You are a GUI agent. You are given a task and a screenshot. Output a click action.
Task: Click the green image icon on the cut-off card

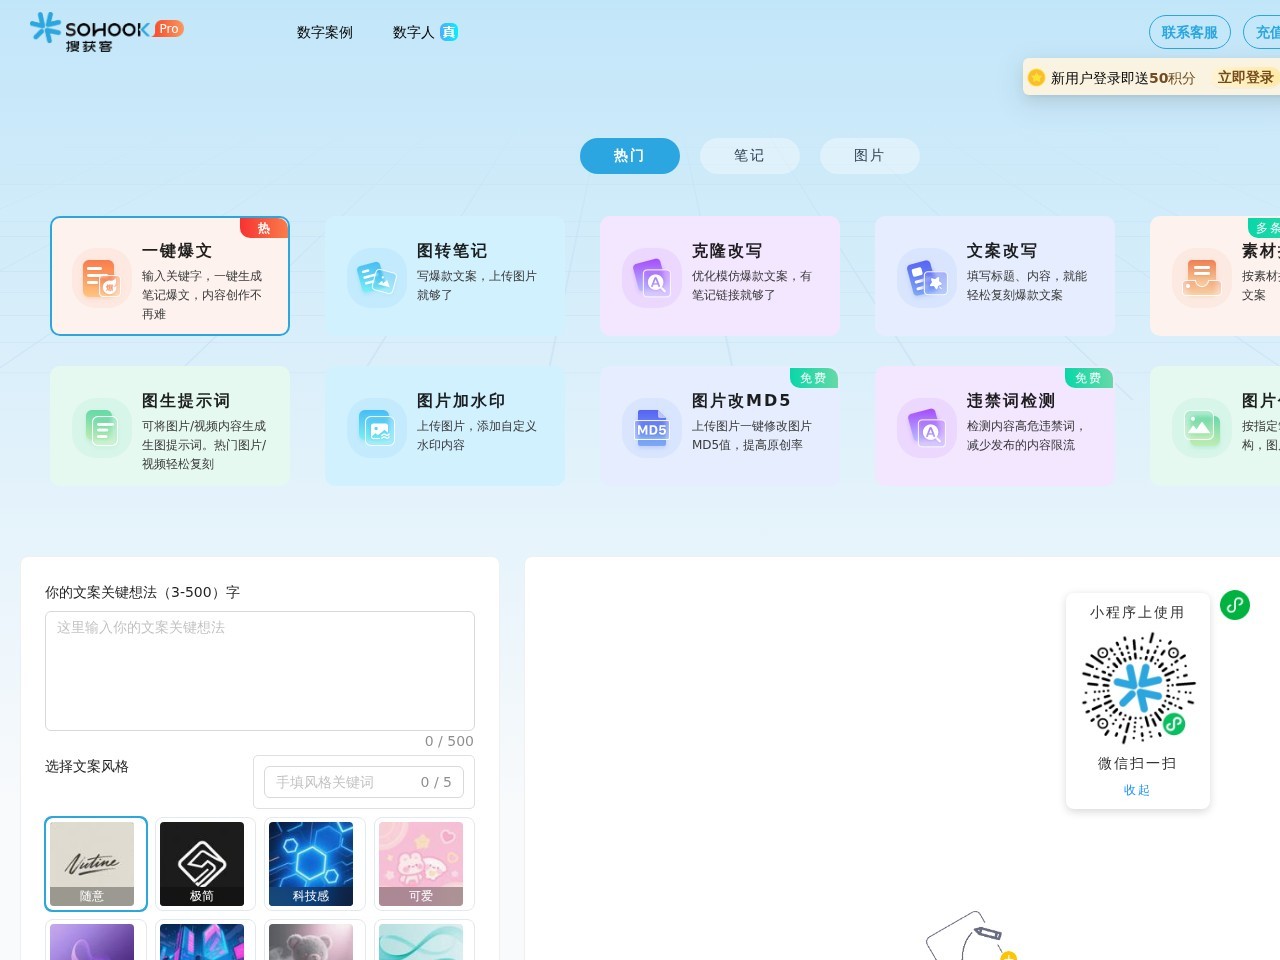coord(1202,428)
